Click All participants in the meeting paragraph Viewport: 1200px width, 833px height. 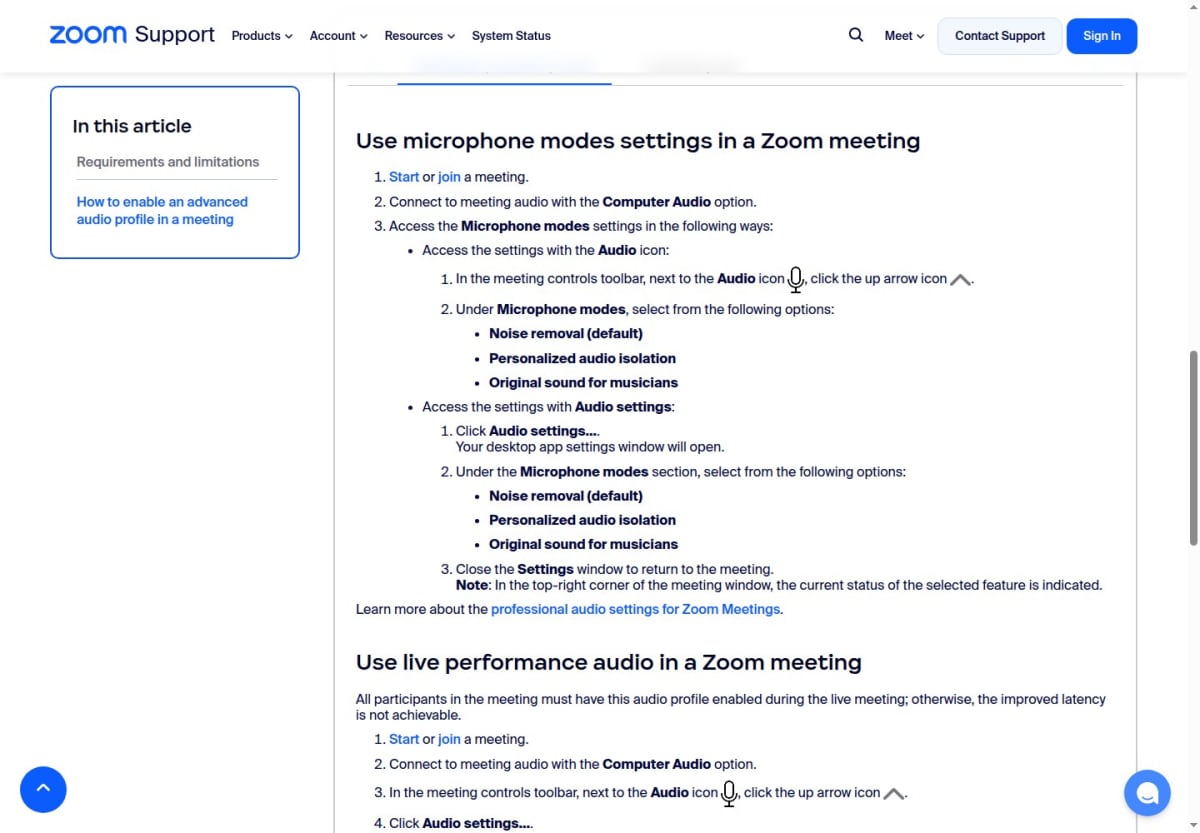click(x=731, y=707)
